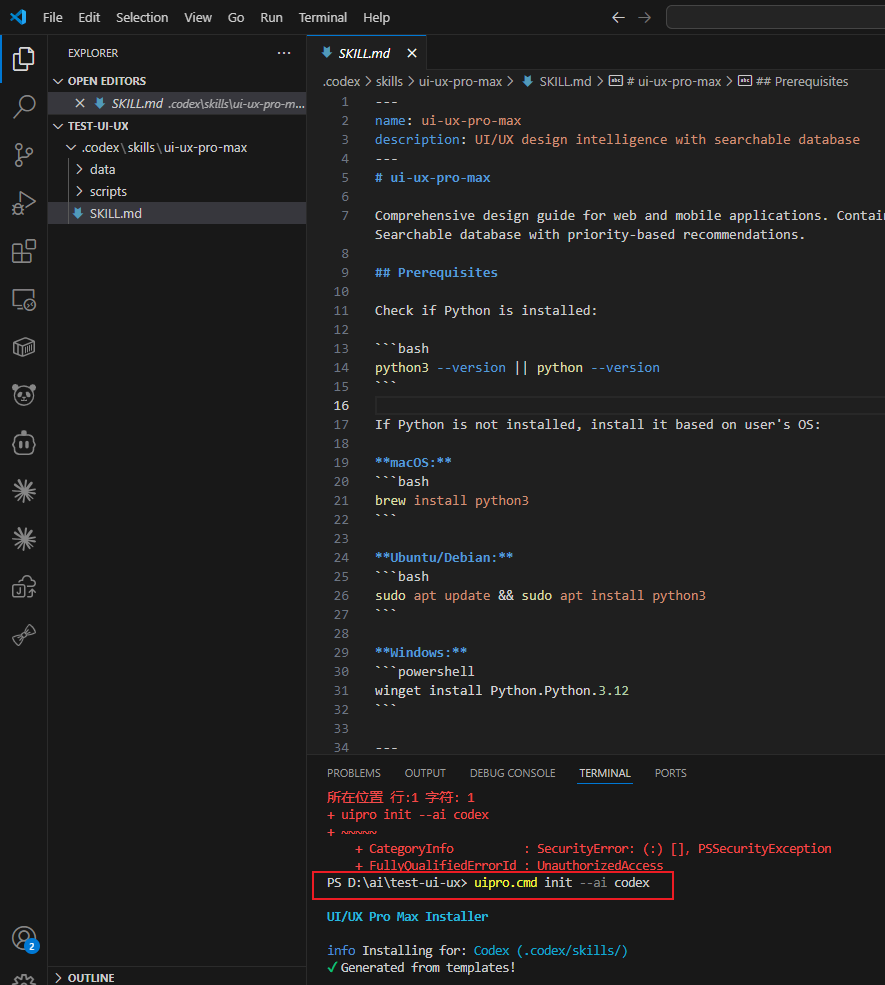Click the cube container icon in activity bar
This screenshot has width=885, height=985.
[x=23, y=347]
